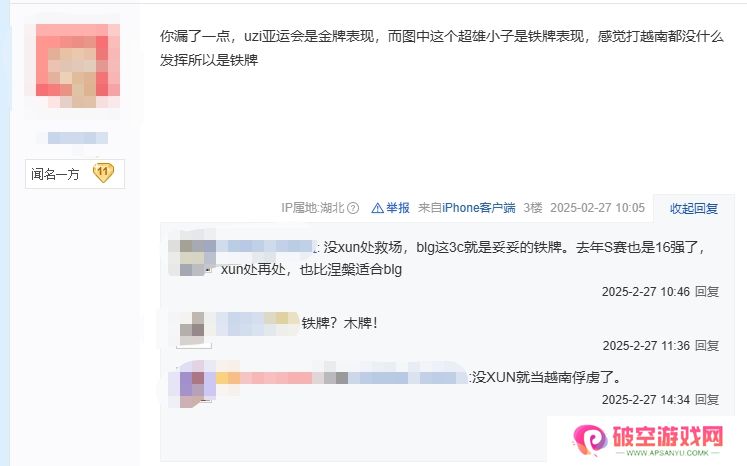Open the iPhone客户端 link
The height and width of the screenshot is (466, 747).
click(x=479, y=208)
